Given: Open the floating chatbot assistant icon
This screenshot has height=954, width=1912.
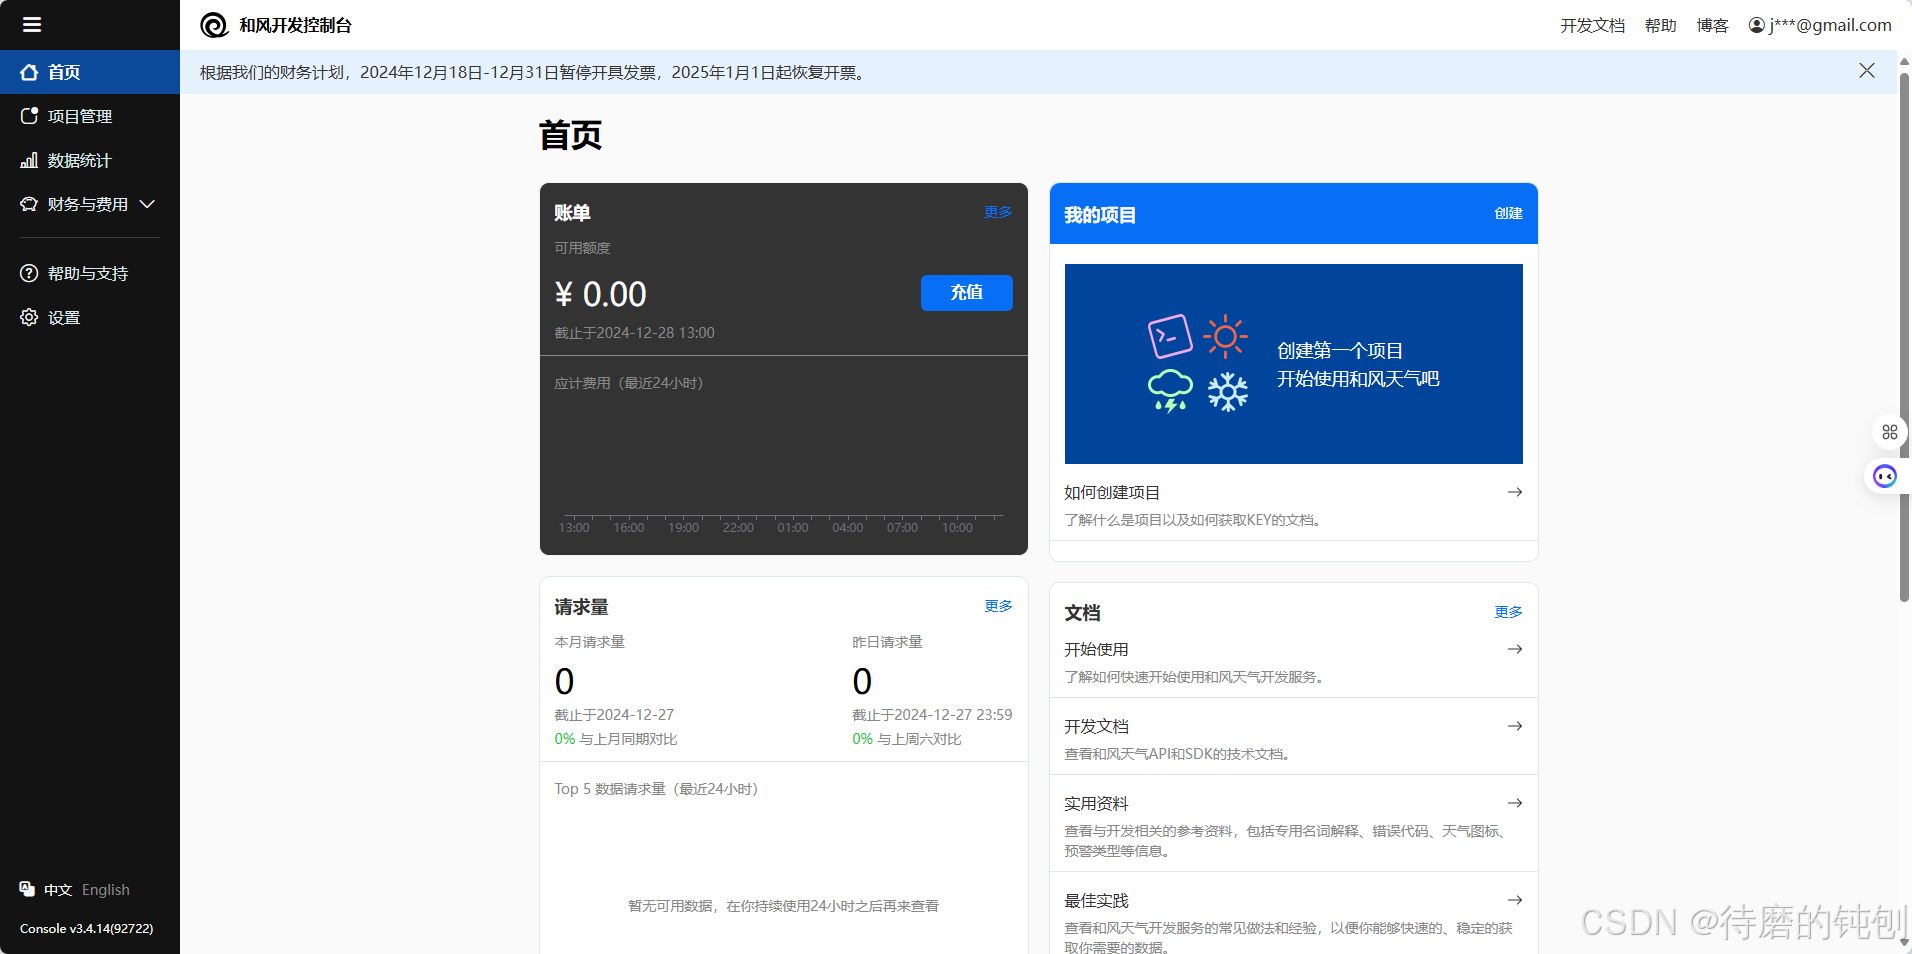Looking at the screenshot, I should (1885, 476).
